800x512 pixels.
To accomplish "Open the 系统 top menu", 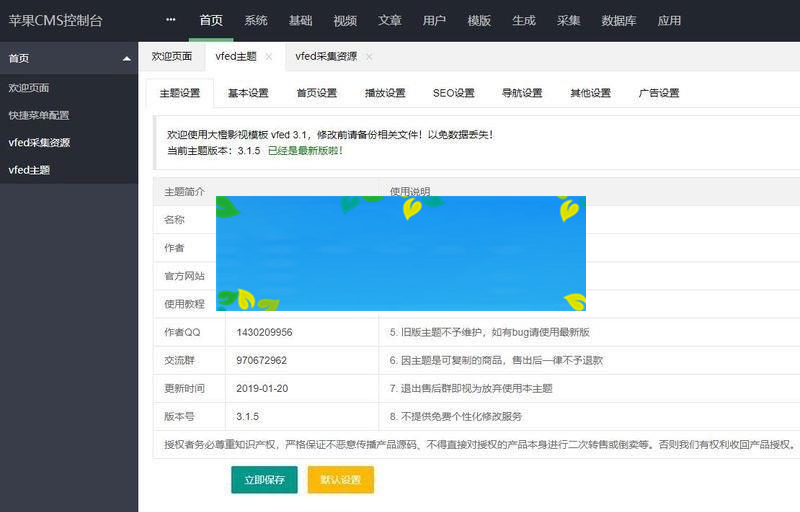I will [x=256, y=20].
